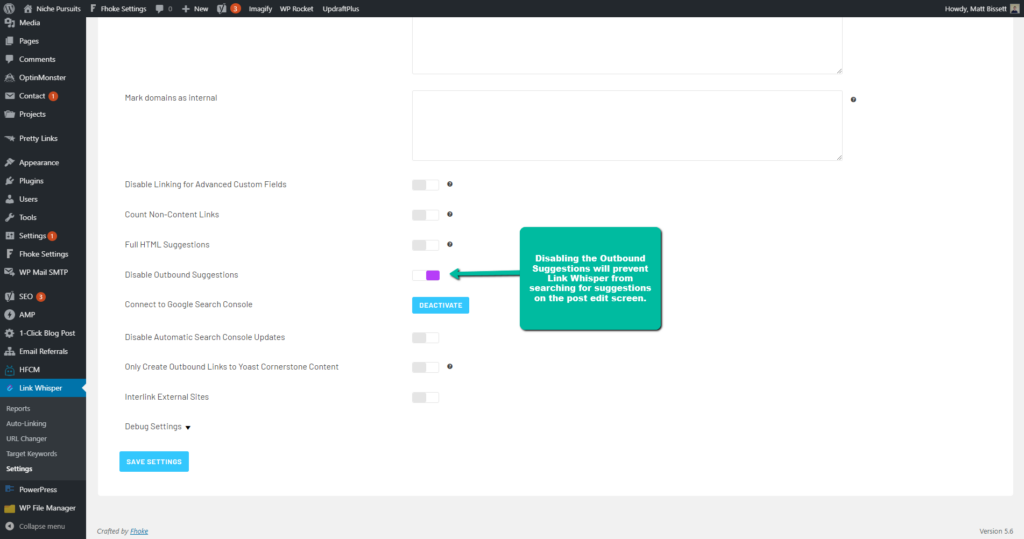Click help icon beside Mark domains as internal
Screen dimensions: 1024x539
(853, 99)
